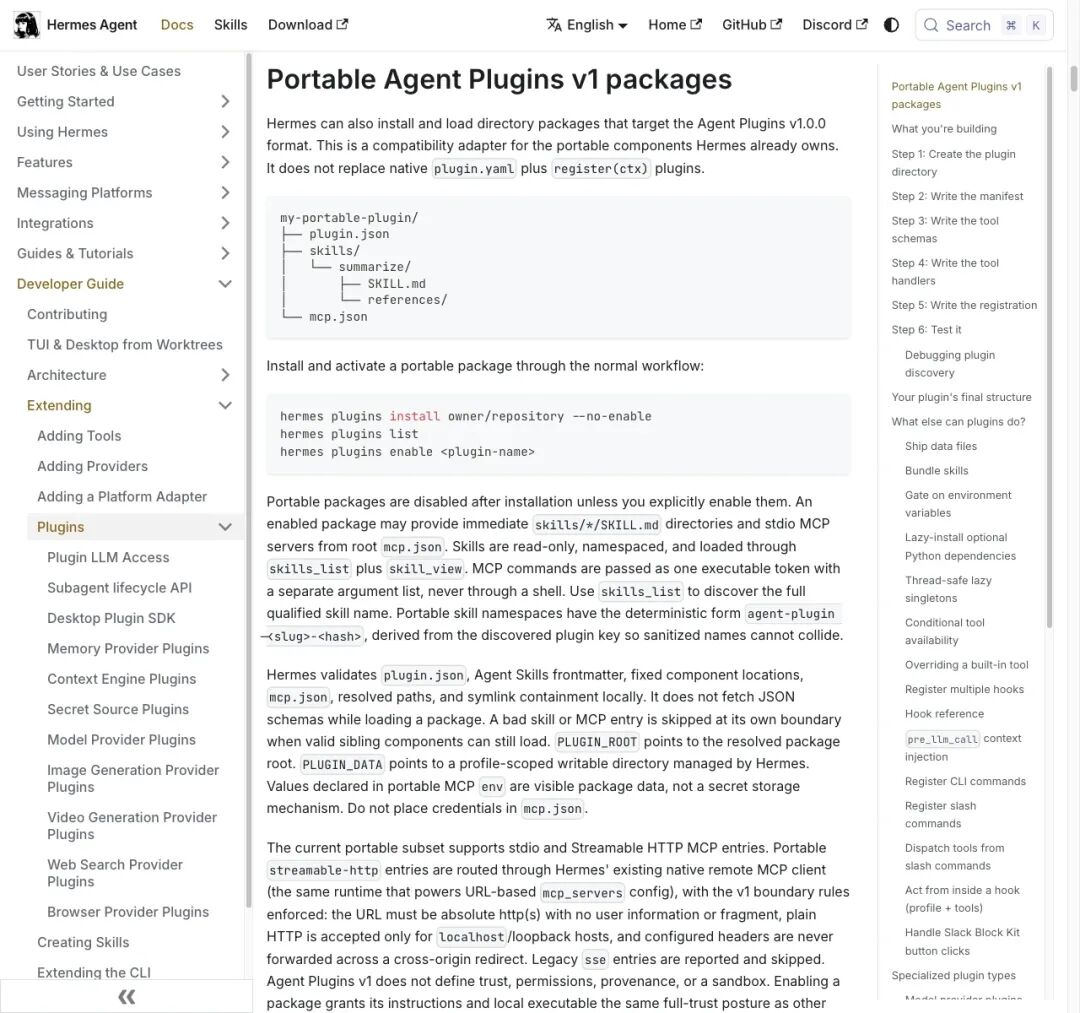Screen dimensions: 1080x1013
Task: Open GitHub external link in navbar
Action: [x=751, y=25]
